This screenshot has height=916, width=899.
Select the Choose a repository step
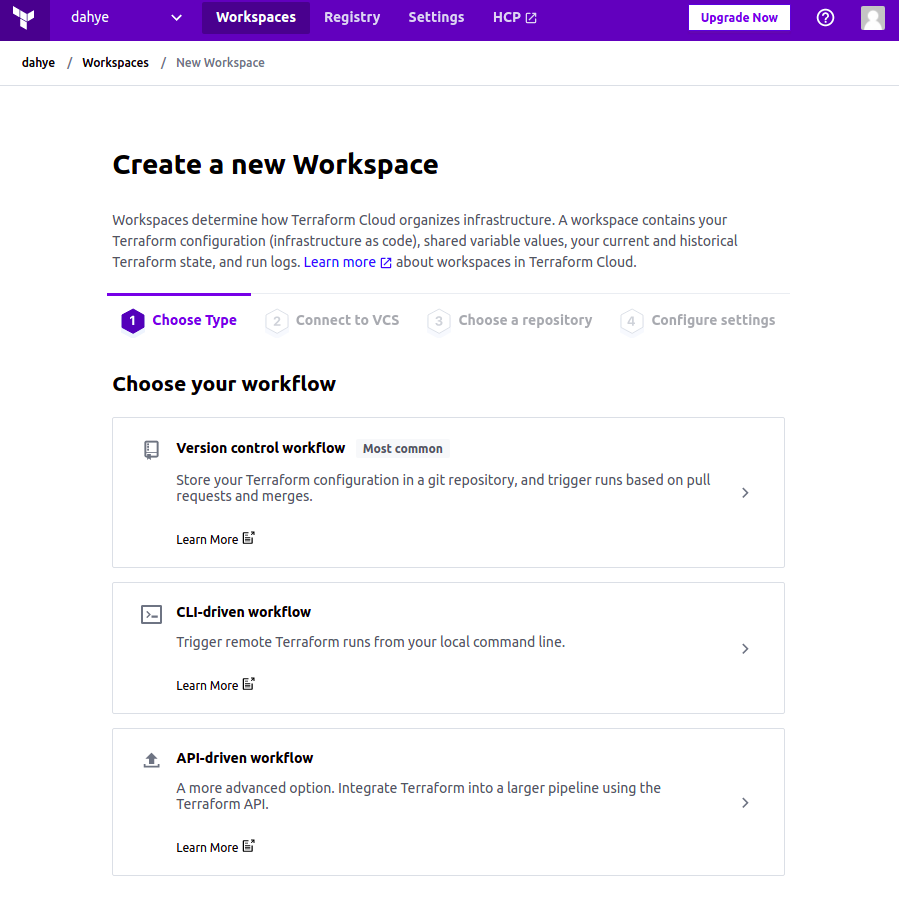(x=509, y=320)
